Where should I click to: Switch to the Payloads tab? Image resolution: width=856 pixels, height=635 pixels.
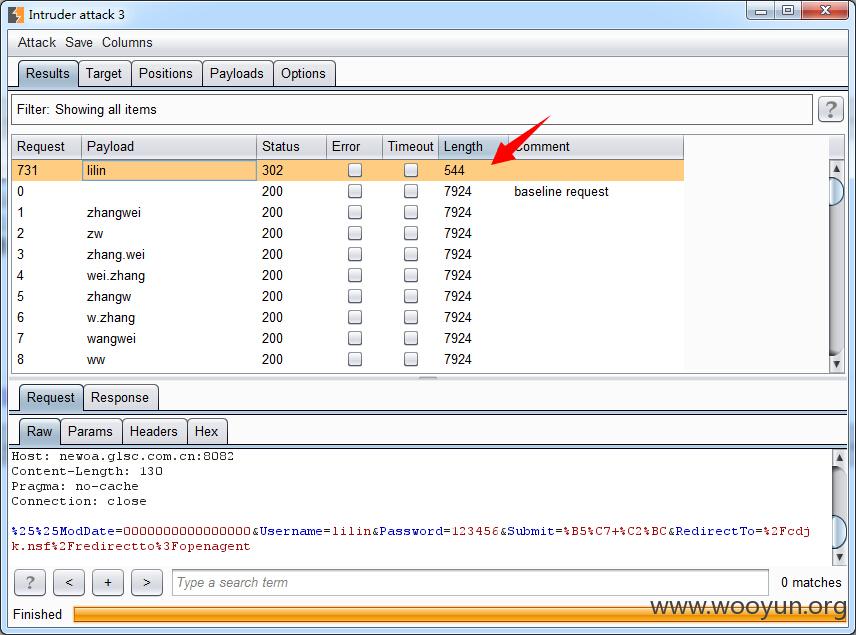[x=236, y=74]
